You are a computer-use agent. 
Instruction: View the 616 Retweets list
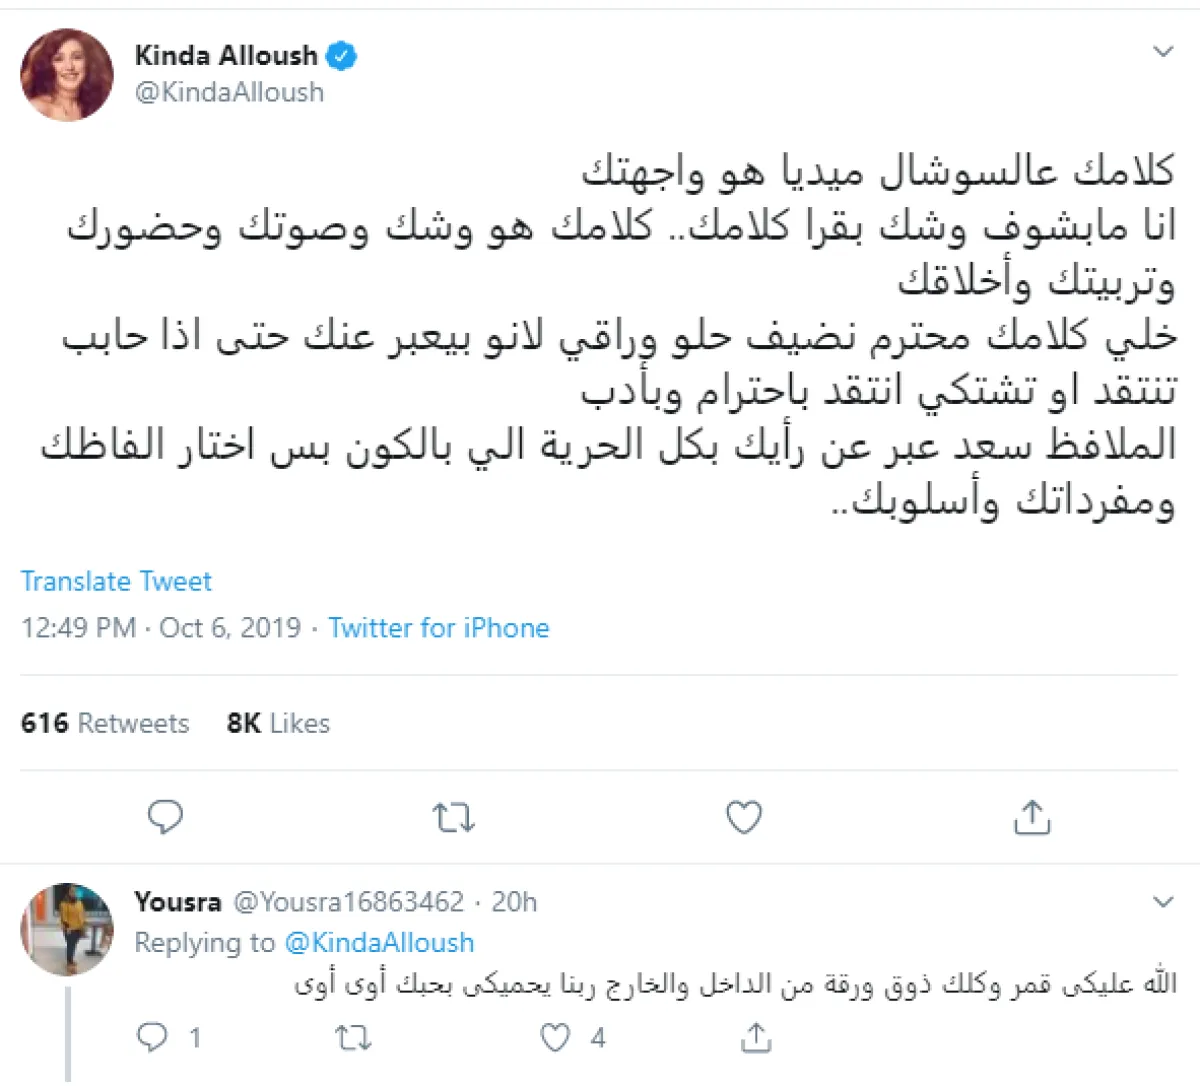click(x=104, y=723)
